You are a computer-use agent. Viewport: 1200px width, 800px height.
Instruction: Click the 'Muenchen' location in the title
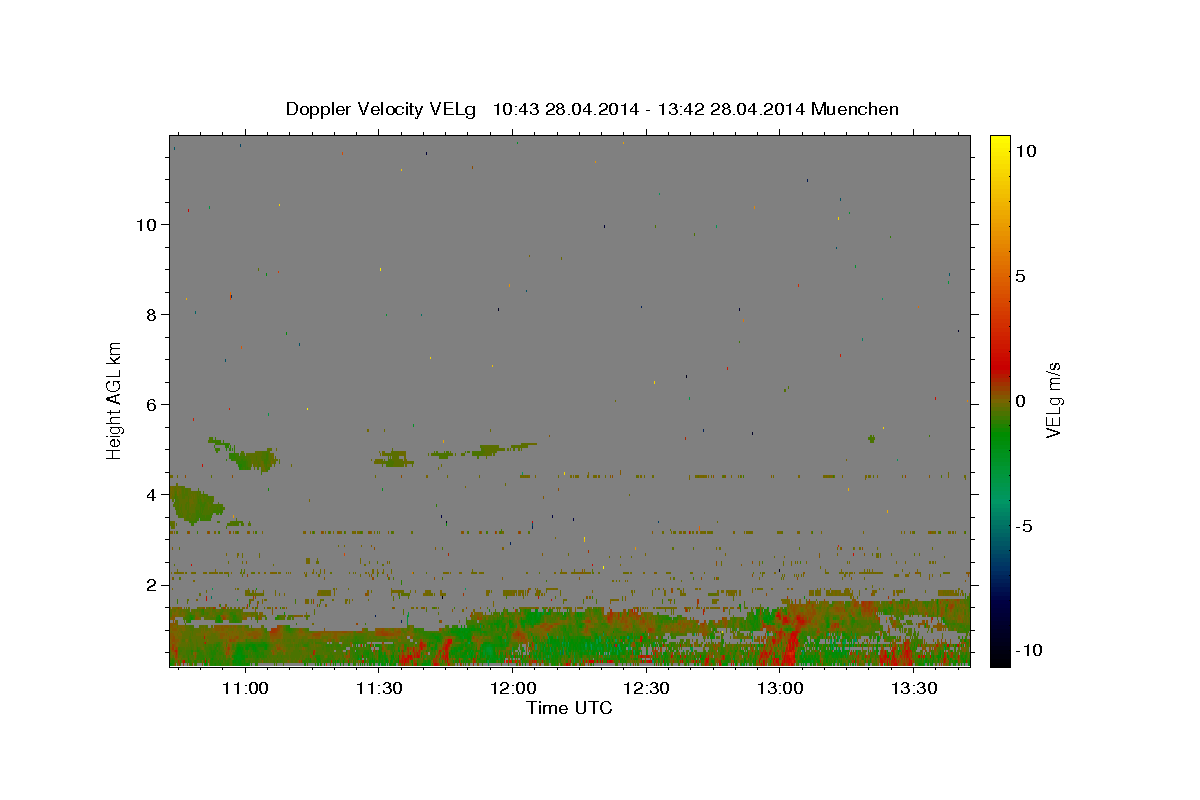pyautogui.click(x=855, y=109)
